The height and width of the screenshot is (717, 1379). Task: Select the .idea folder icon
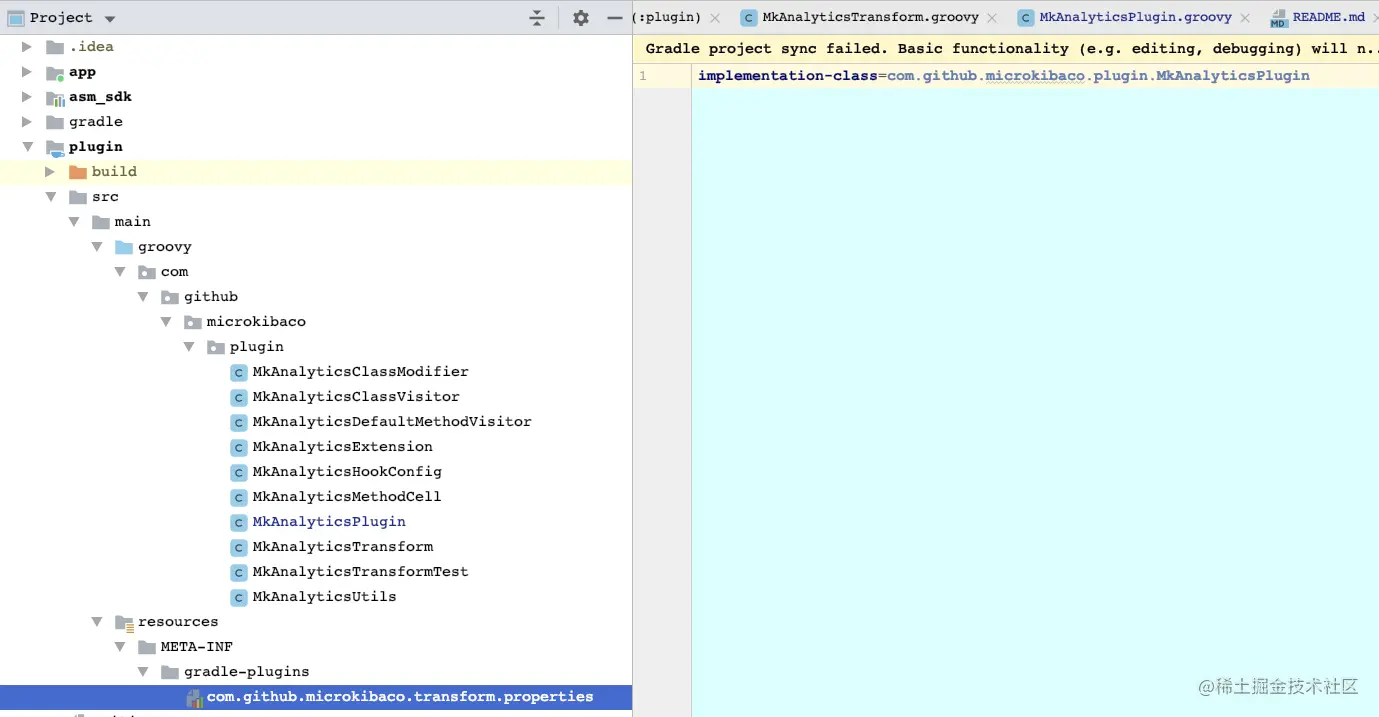click(x=55, y=47)
